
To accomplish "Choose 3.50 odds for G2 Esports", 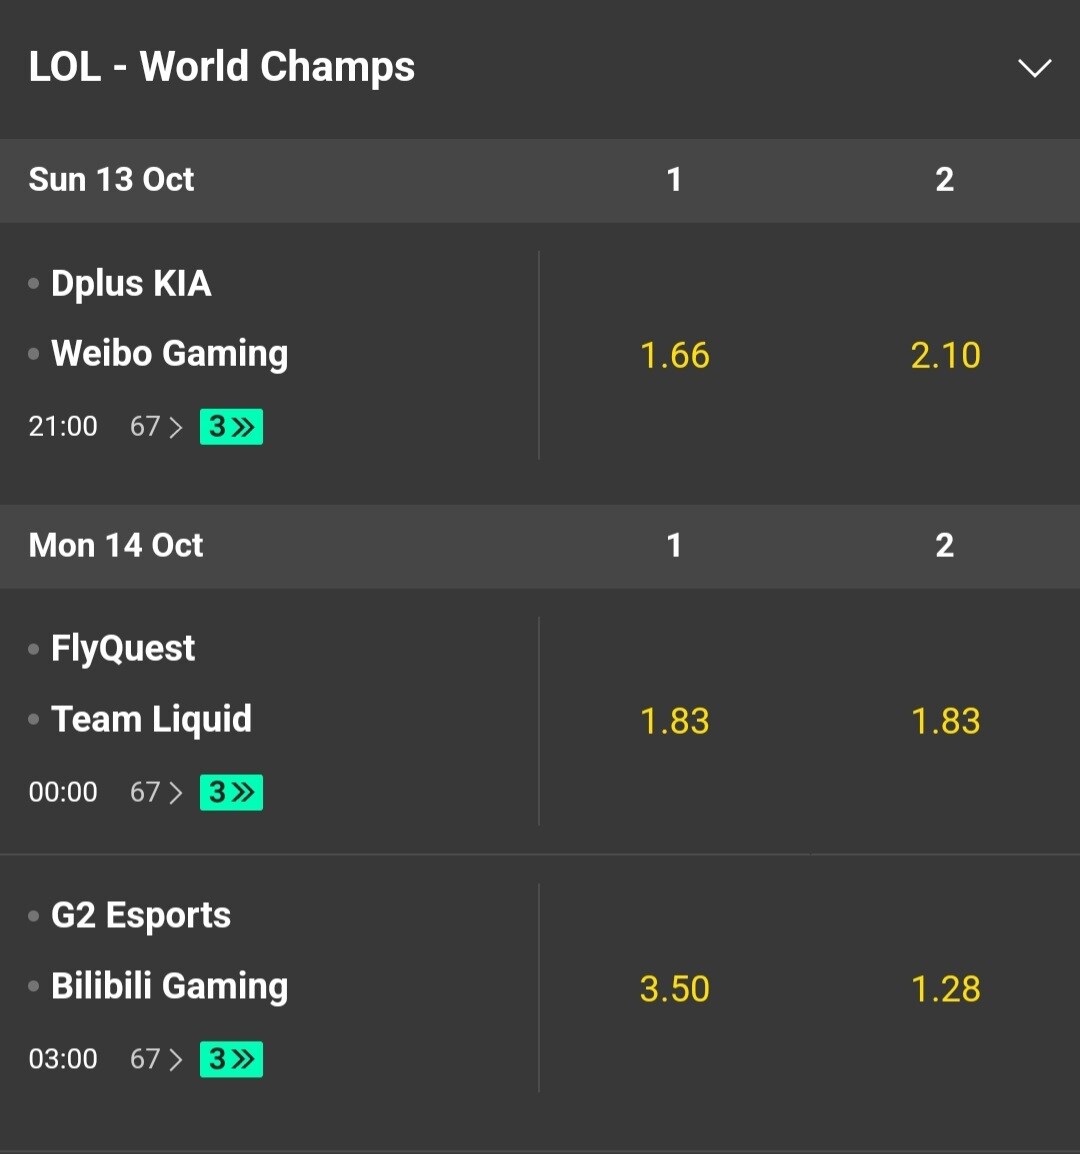I will click(674, 989).
